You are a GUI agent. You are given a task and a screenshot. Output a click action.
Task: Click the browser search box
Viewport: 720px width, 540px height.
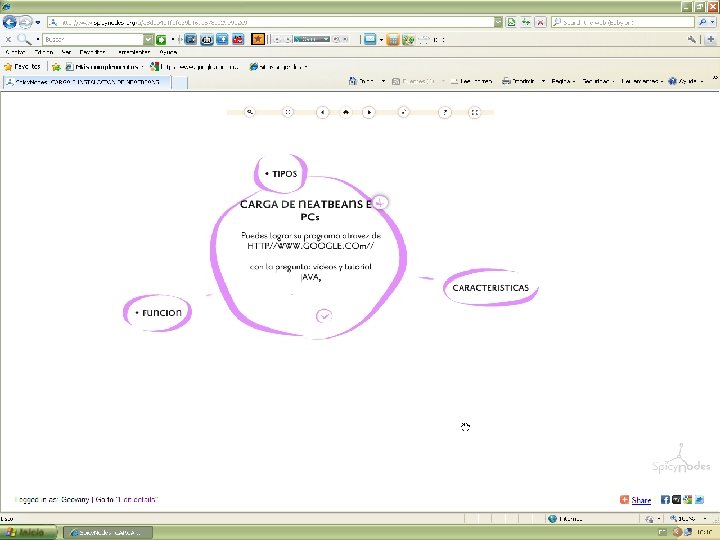623,22
